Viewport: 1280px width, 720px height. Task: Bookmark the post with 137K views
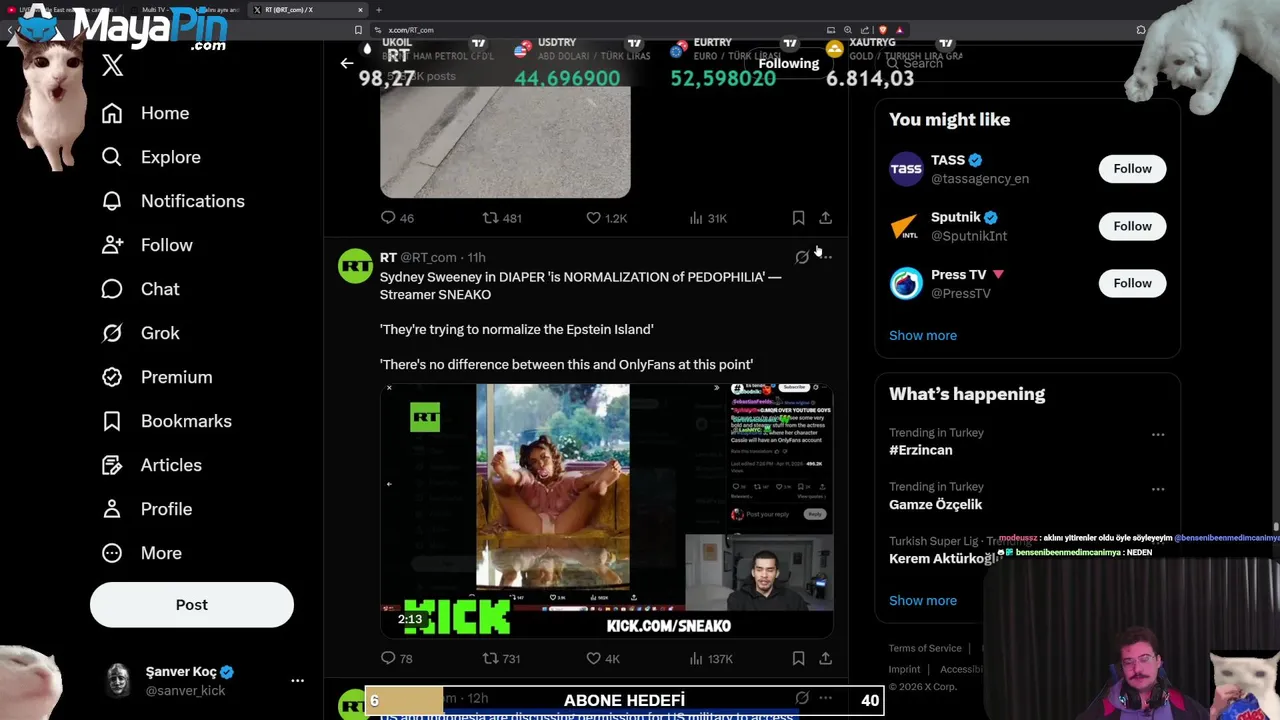point(798,658)
